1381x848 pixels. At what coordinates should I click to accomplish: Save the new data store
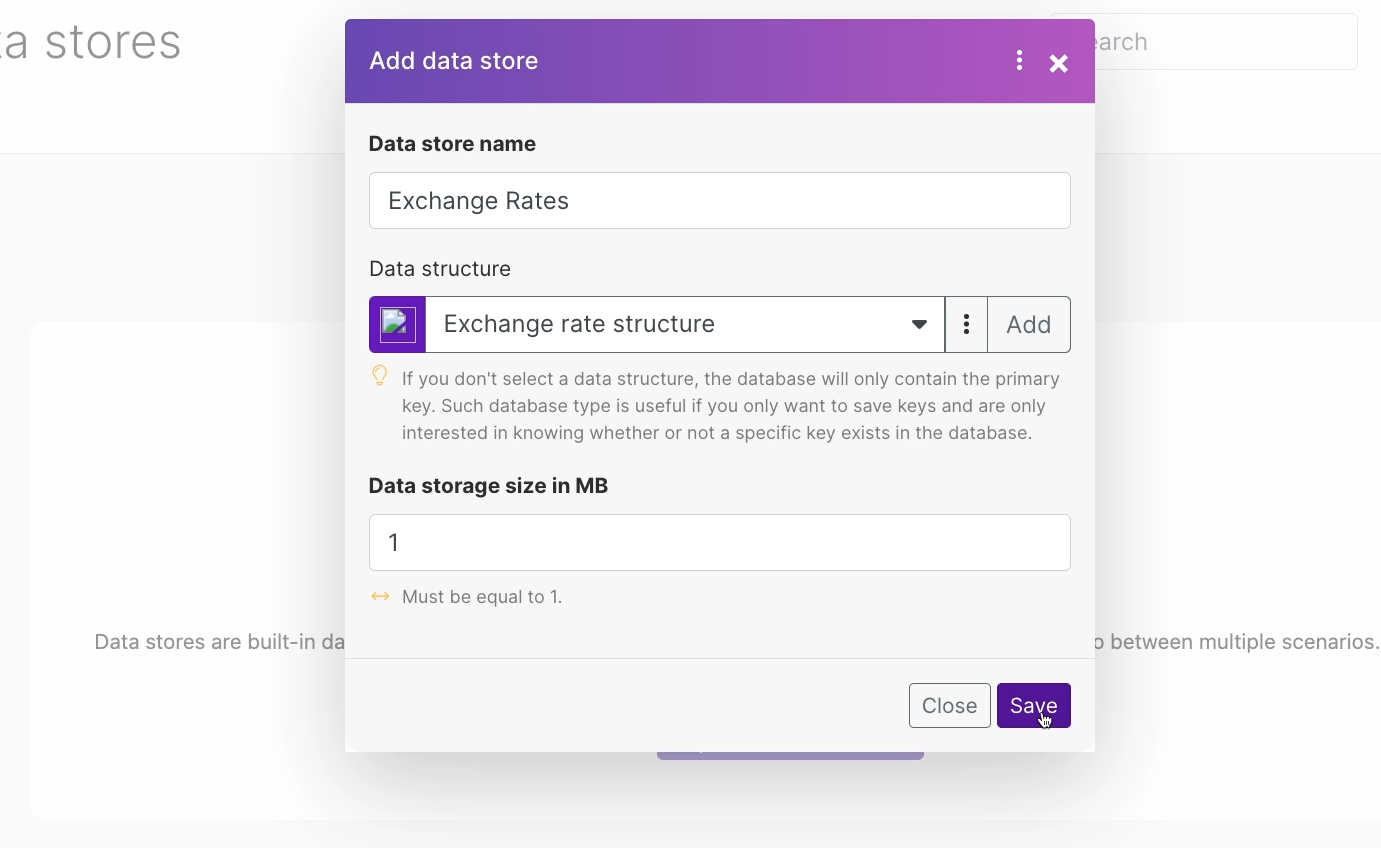click(x=1034, y=706)
